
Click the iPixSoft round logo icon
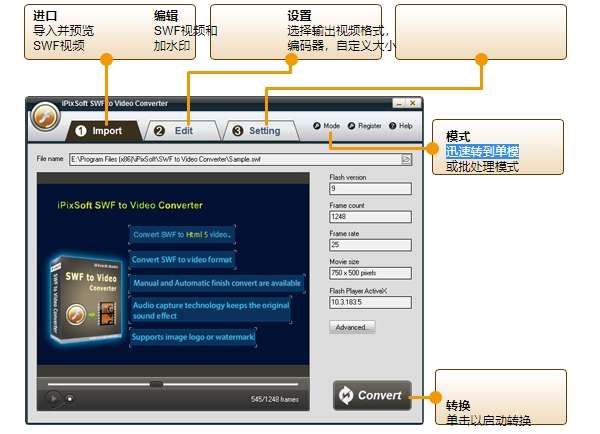coord(45,117)
